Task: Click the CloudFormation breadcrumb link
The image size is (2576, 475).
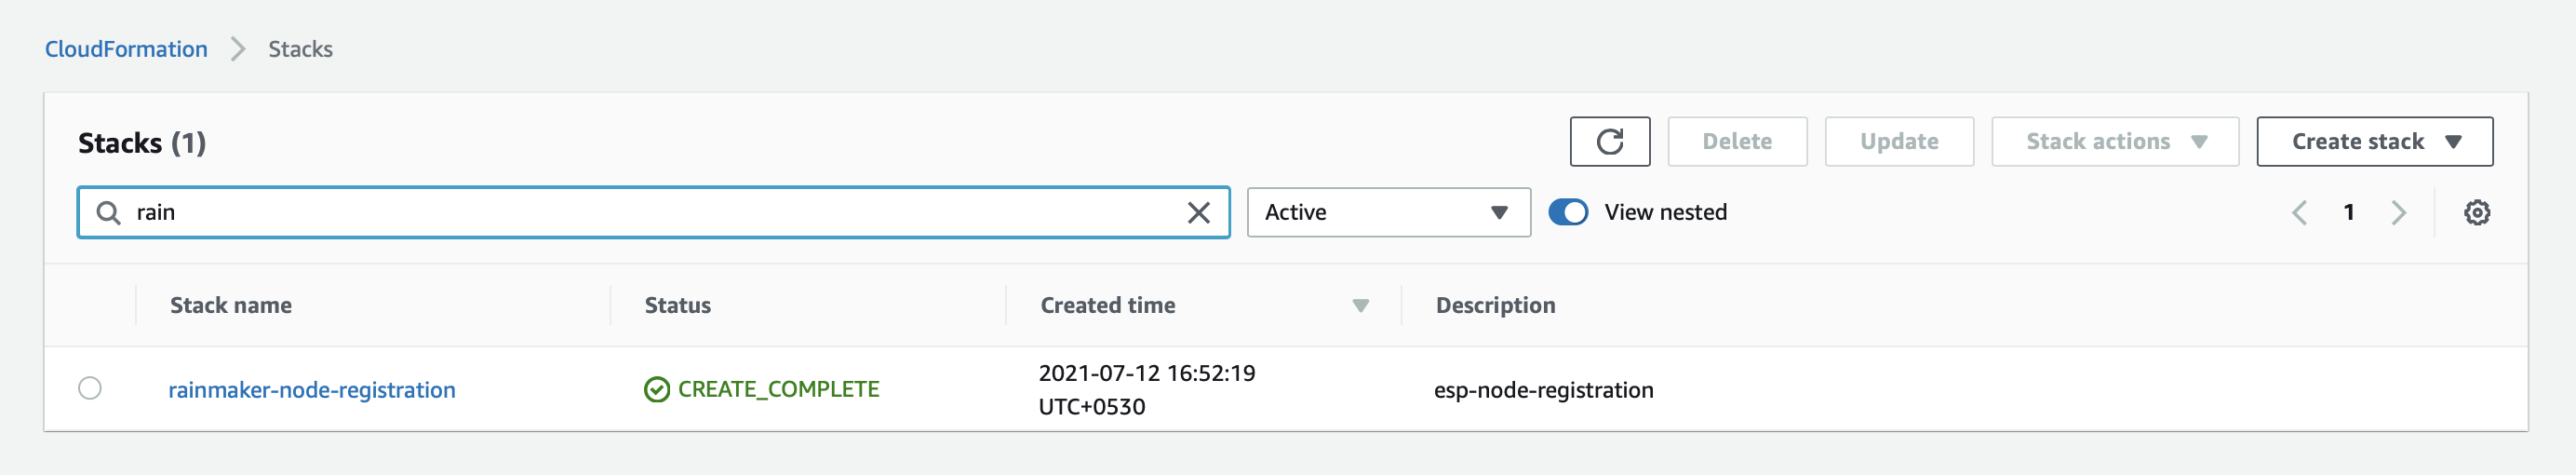Action: tap(126, 49)
